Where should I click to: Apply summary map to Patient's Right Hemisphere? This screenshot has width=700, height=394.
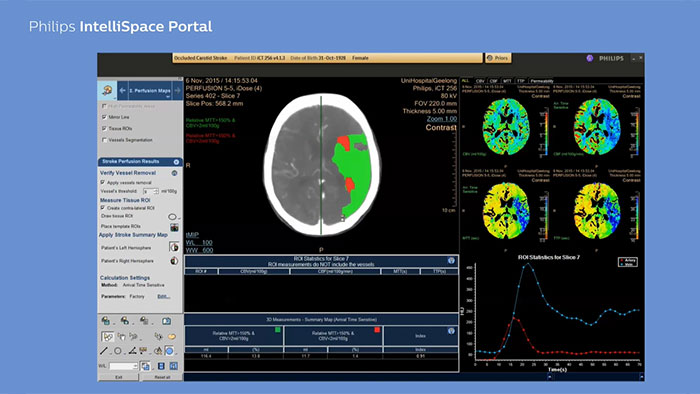click(174, 261)
